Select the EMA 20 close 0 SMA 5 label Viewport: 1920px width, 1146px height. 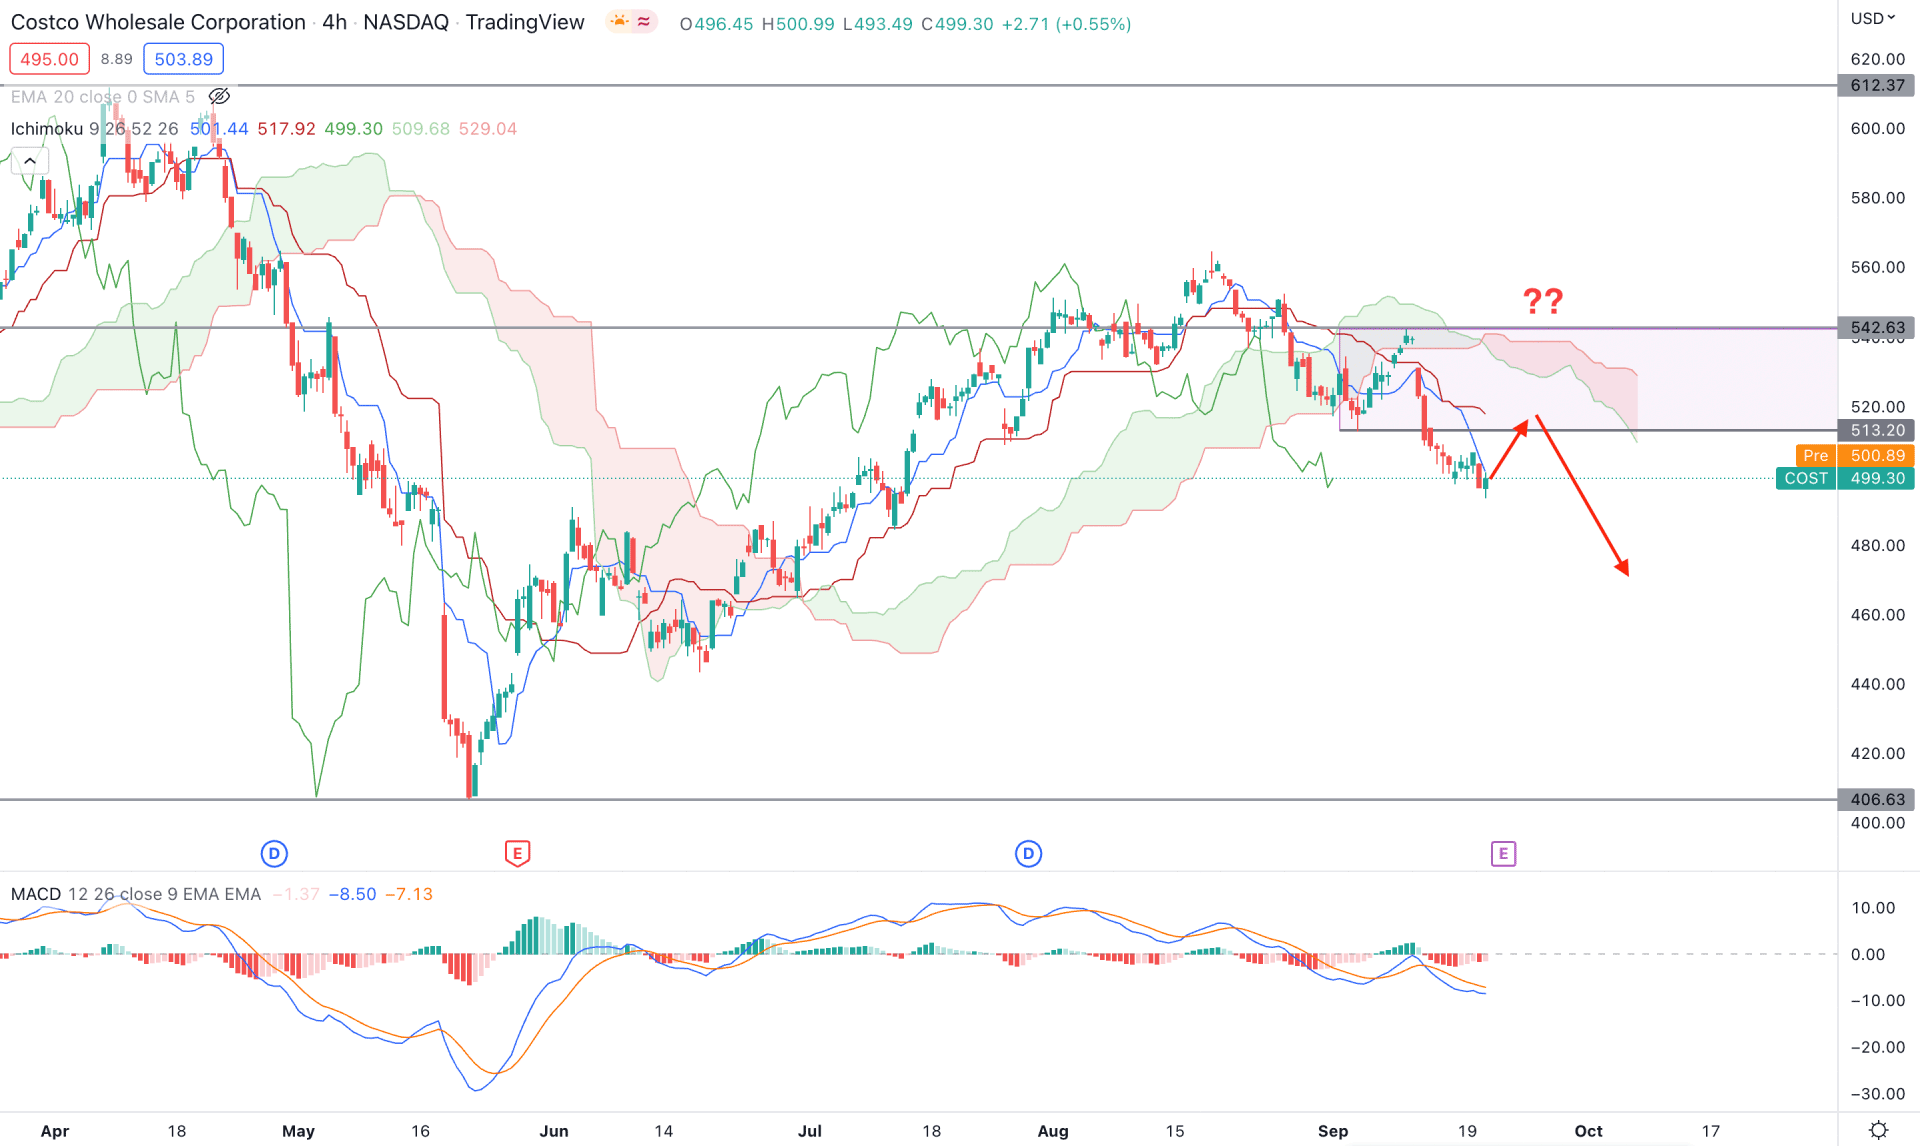coord(102,97)
